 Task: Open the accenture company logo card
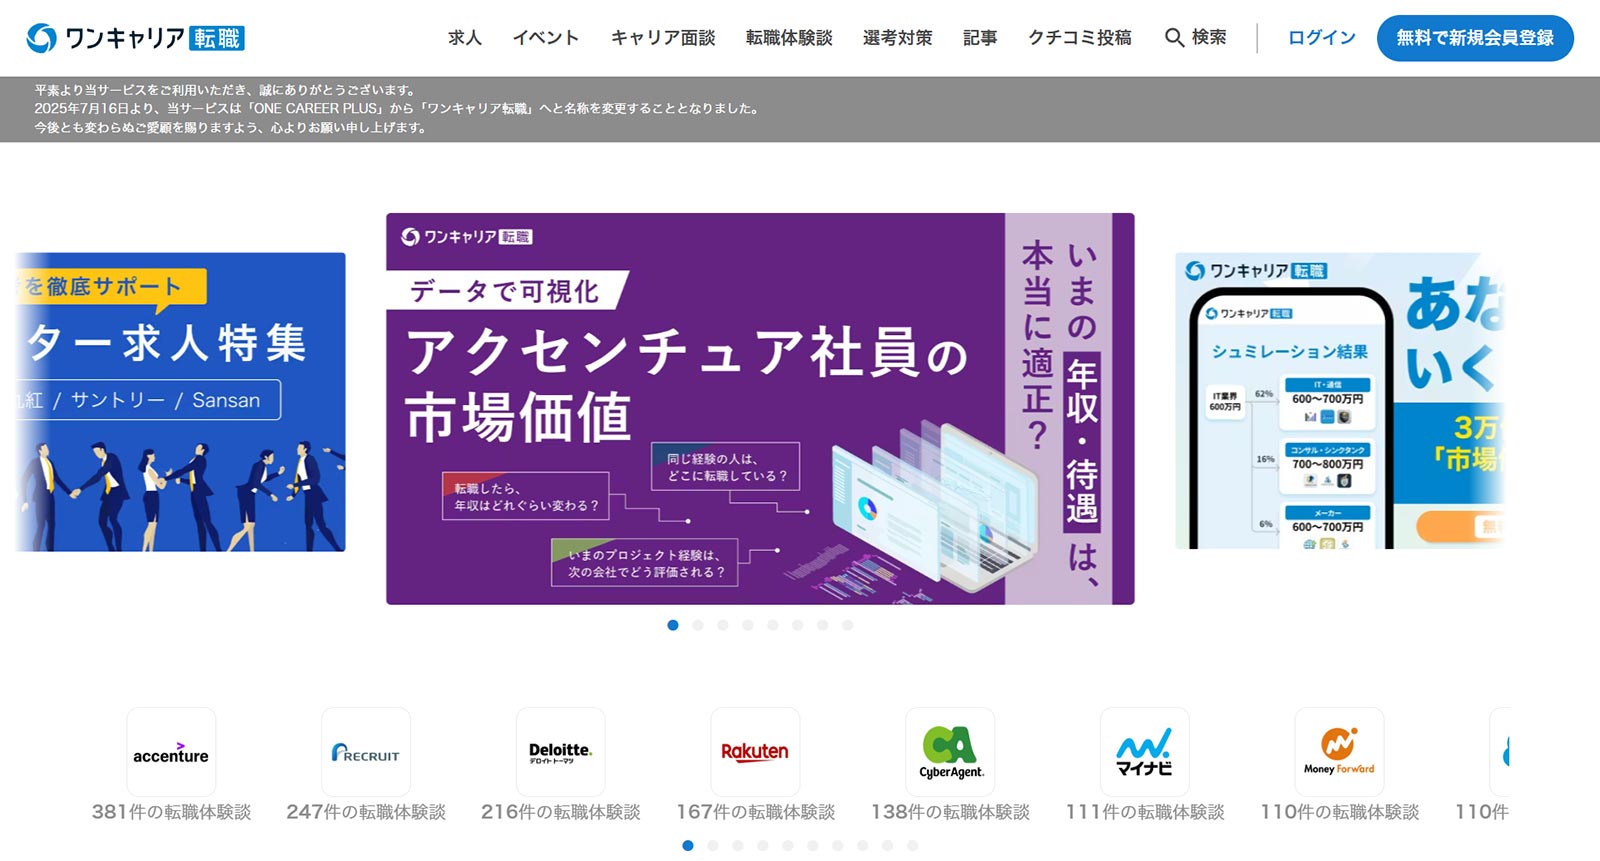coord(171,752)
